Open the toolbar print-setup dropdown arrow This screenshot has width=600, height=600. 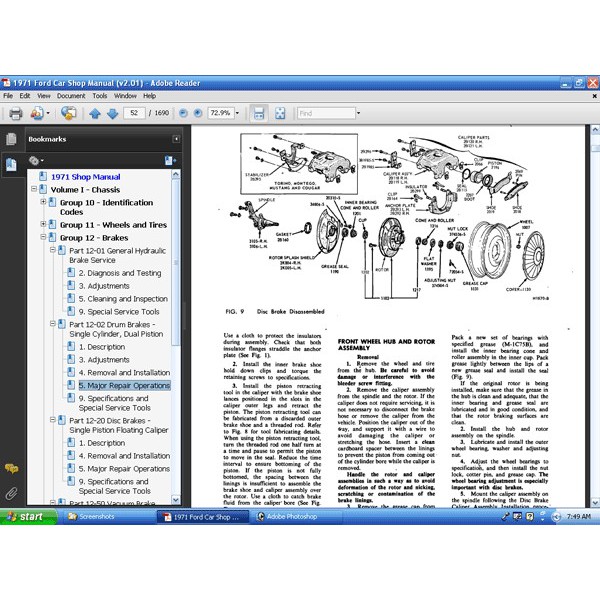pyautogui.click(x=48, y=113)
